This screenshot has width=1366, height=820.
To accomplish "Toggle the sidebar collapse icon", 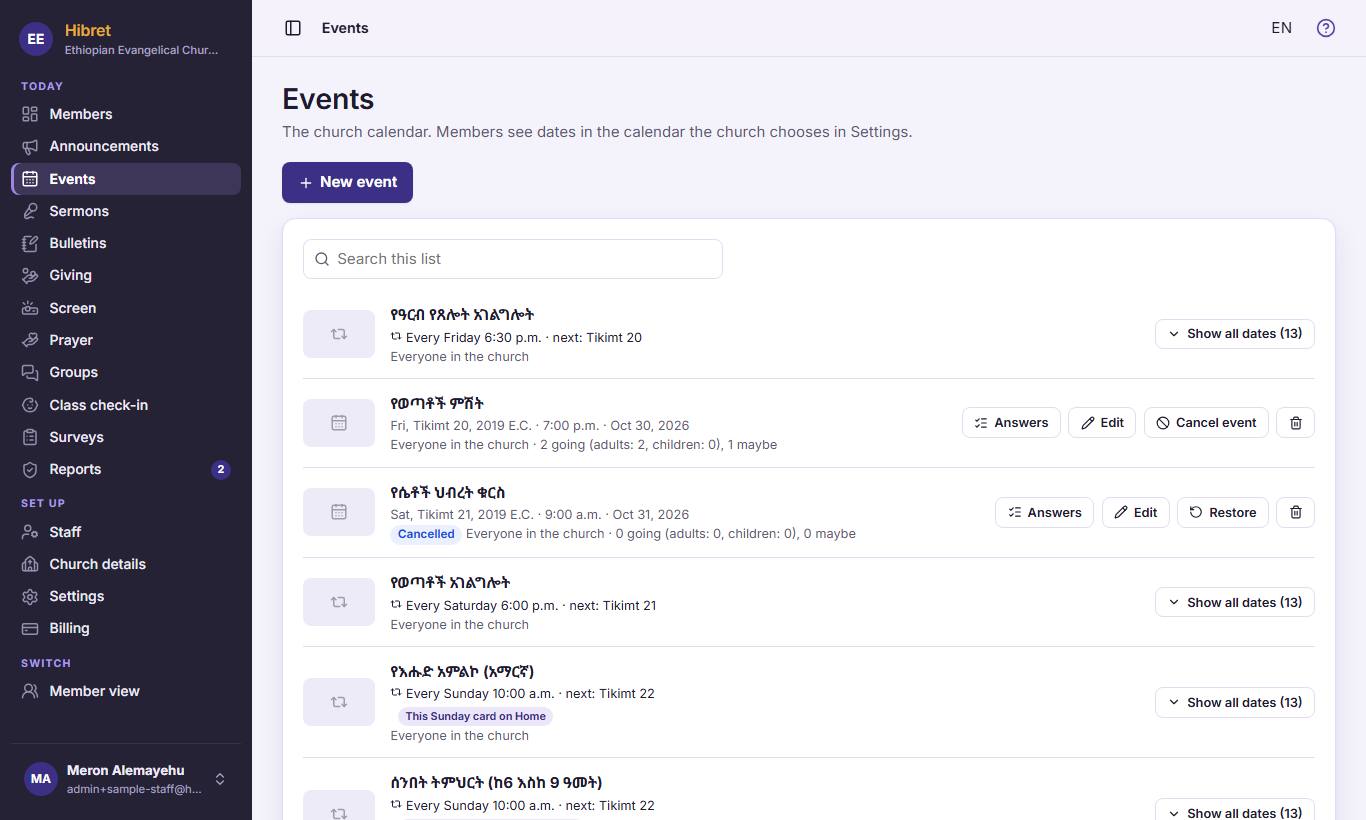I will pyautogui.click(x=293, y=28).
